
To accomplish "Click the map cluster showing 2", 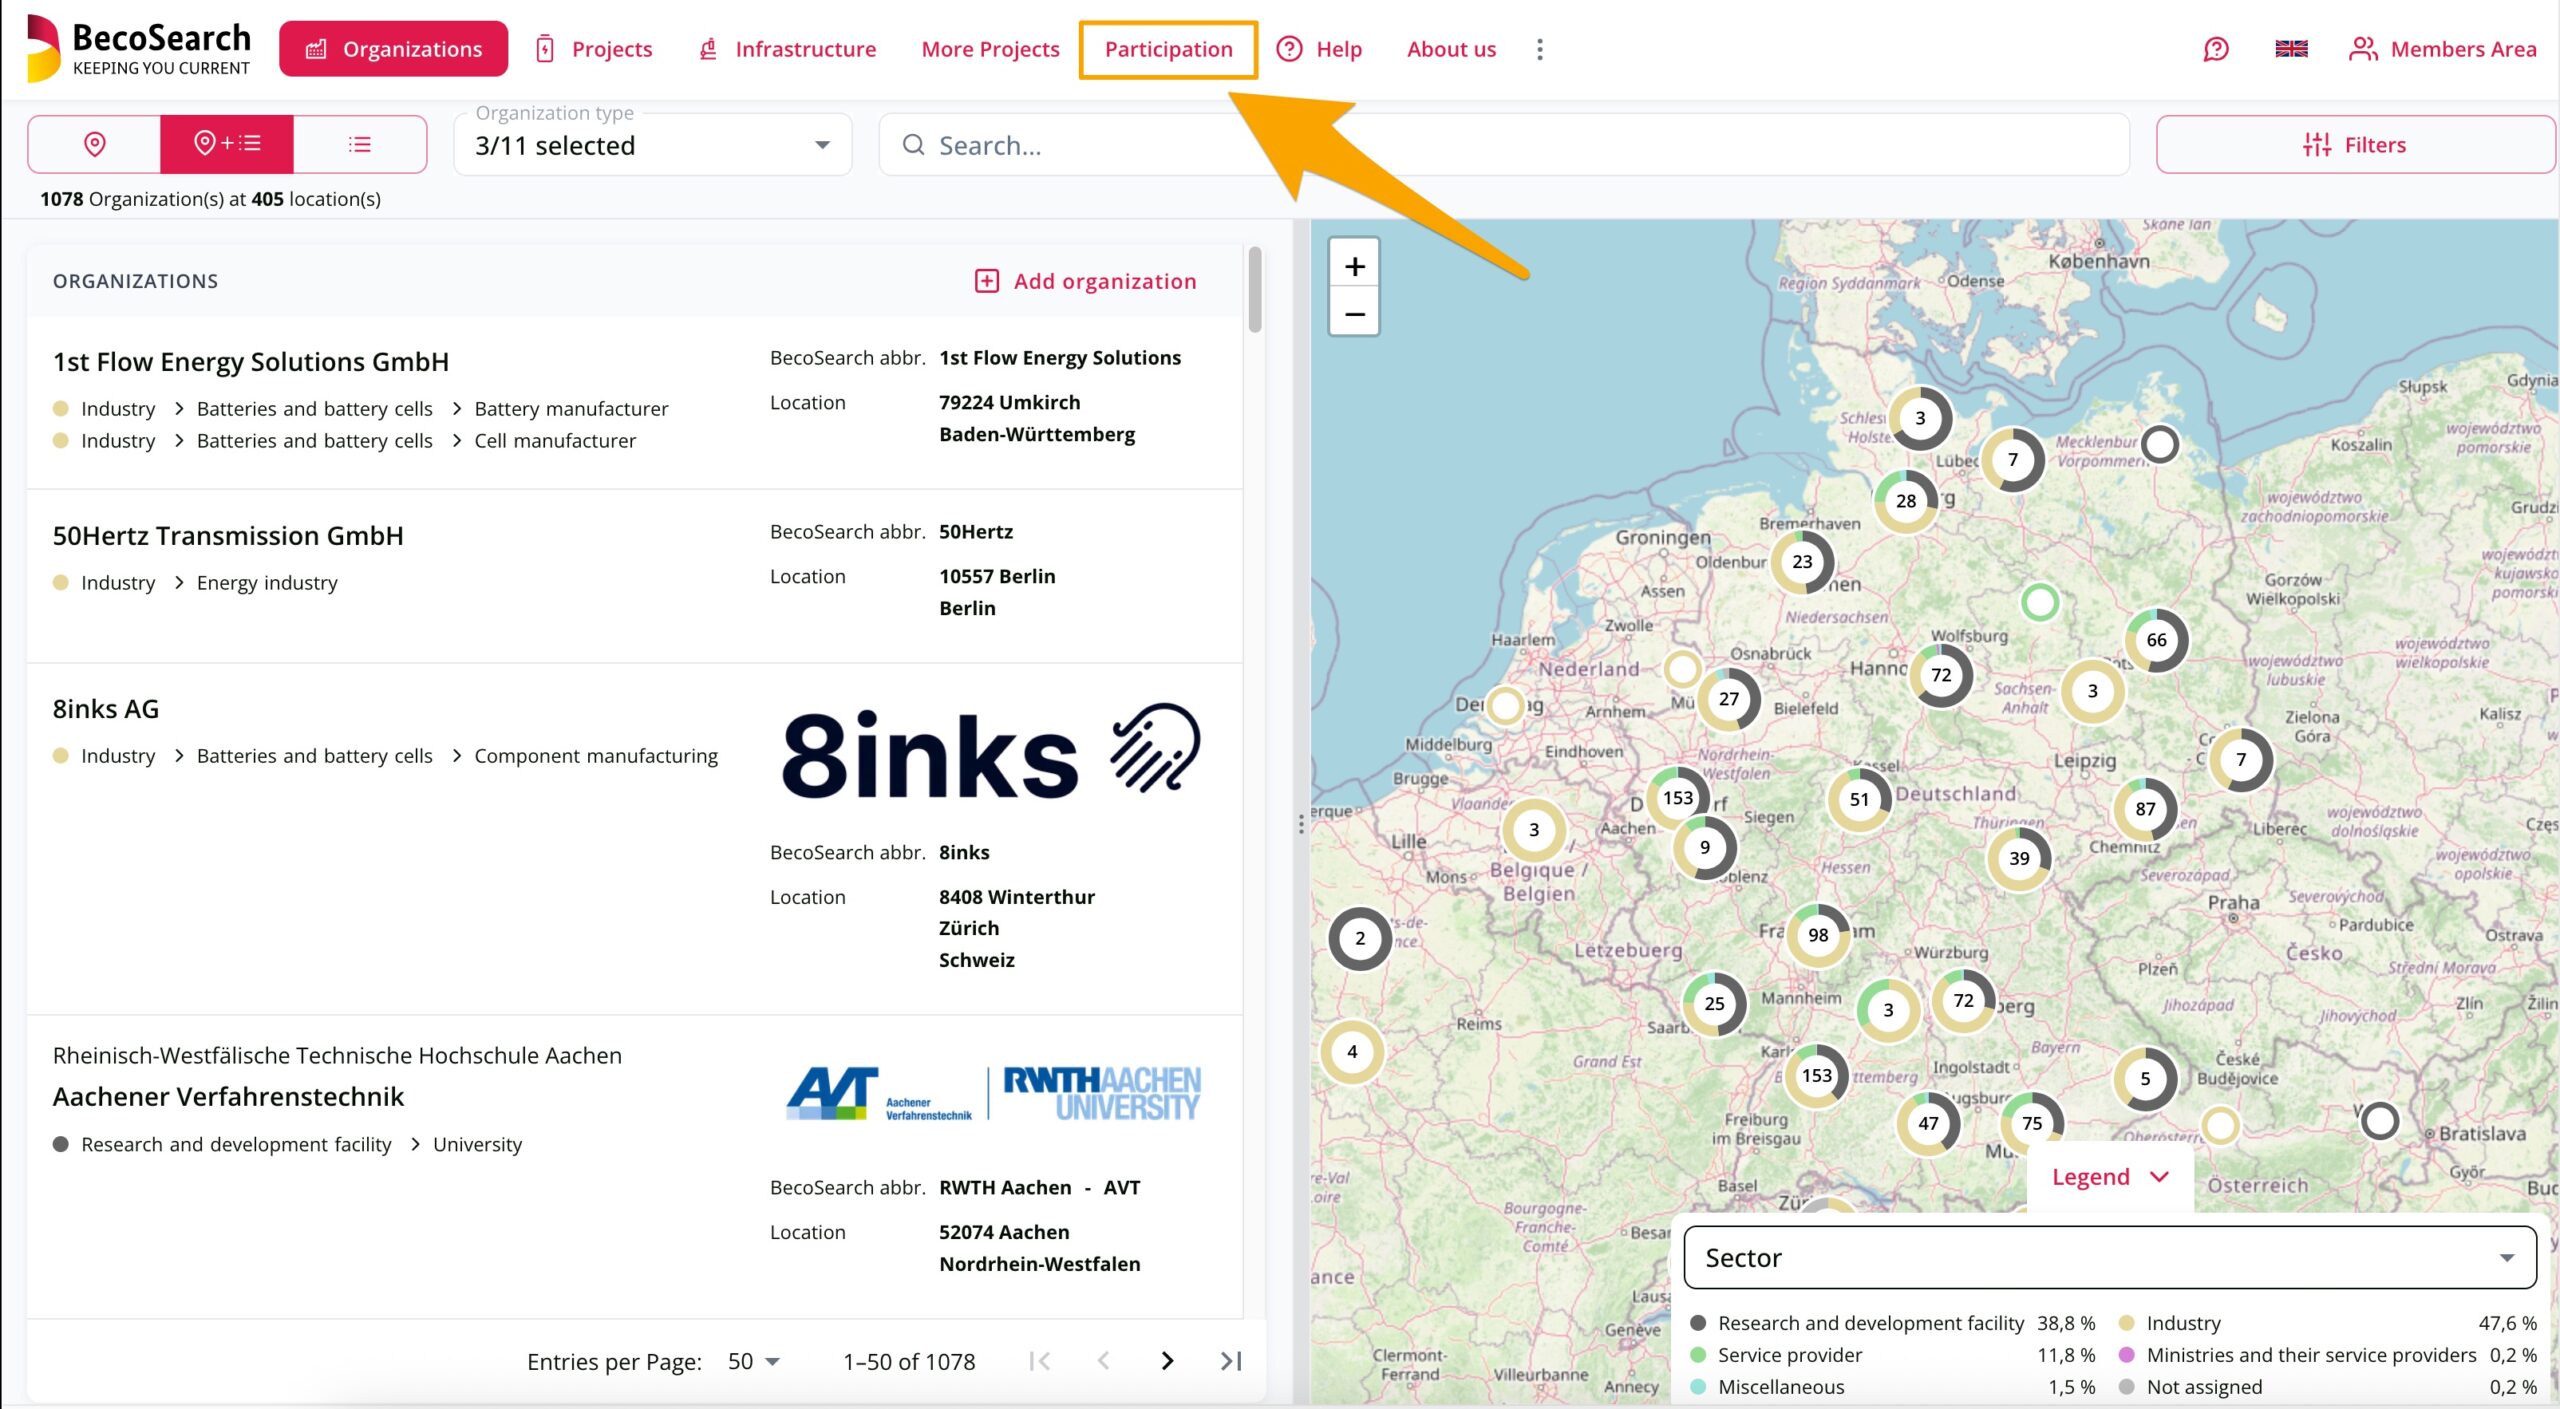I will pyautogui.click(x=1359, y=938).
